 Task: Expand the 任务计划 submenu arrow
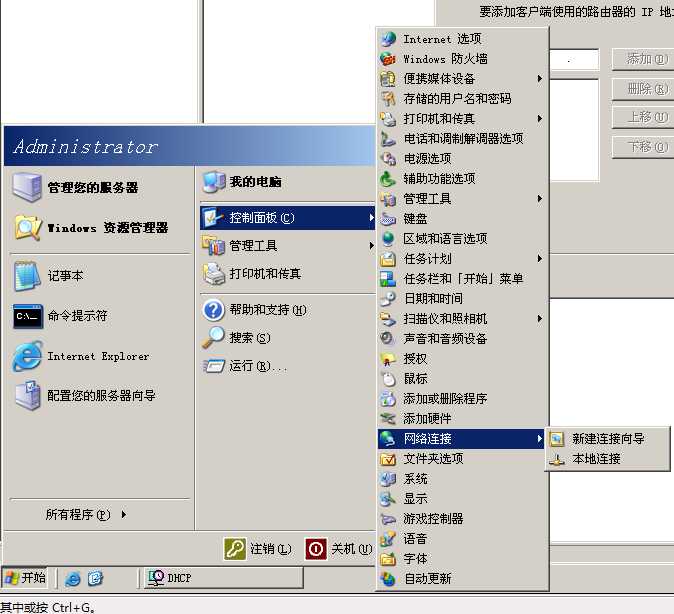539,258
